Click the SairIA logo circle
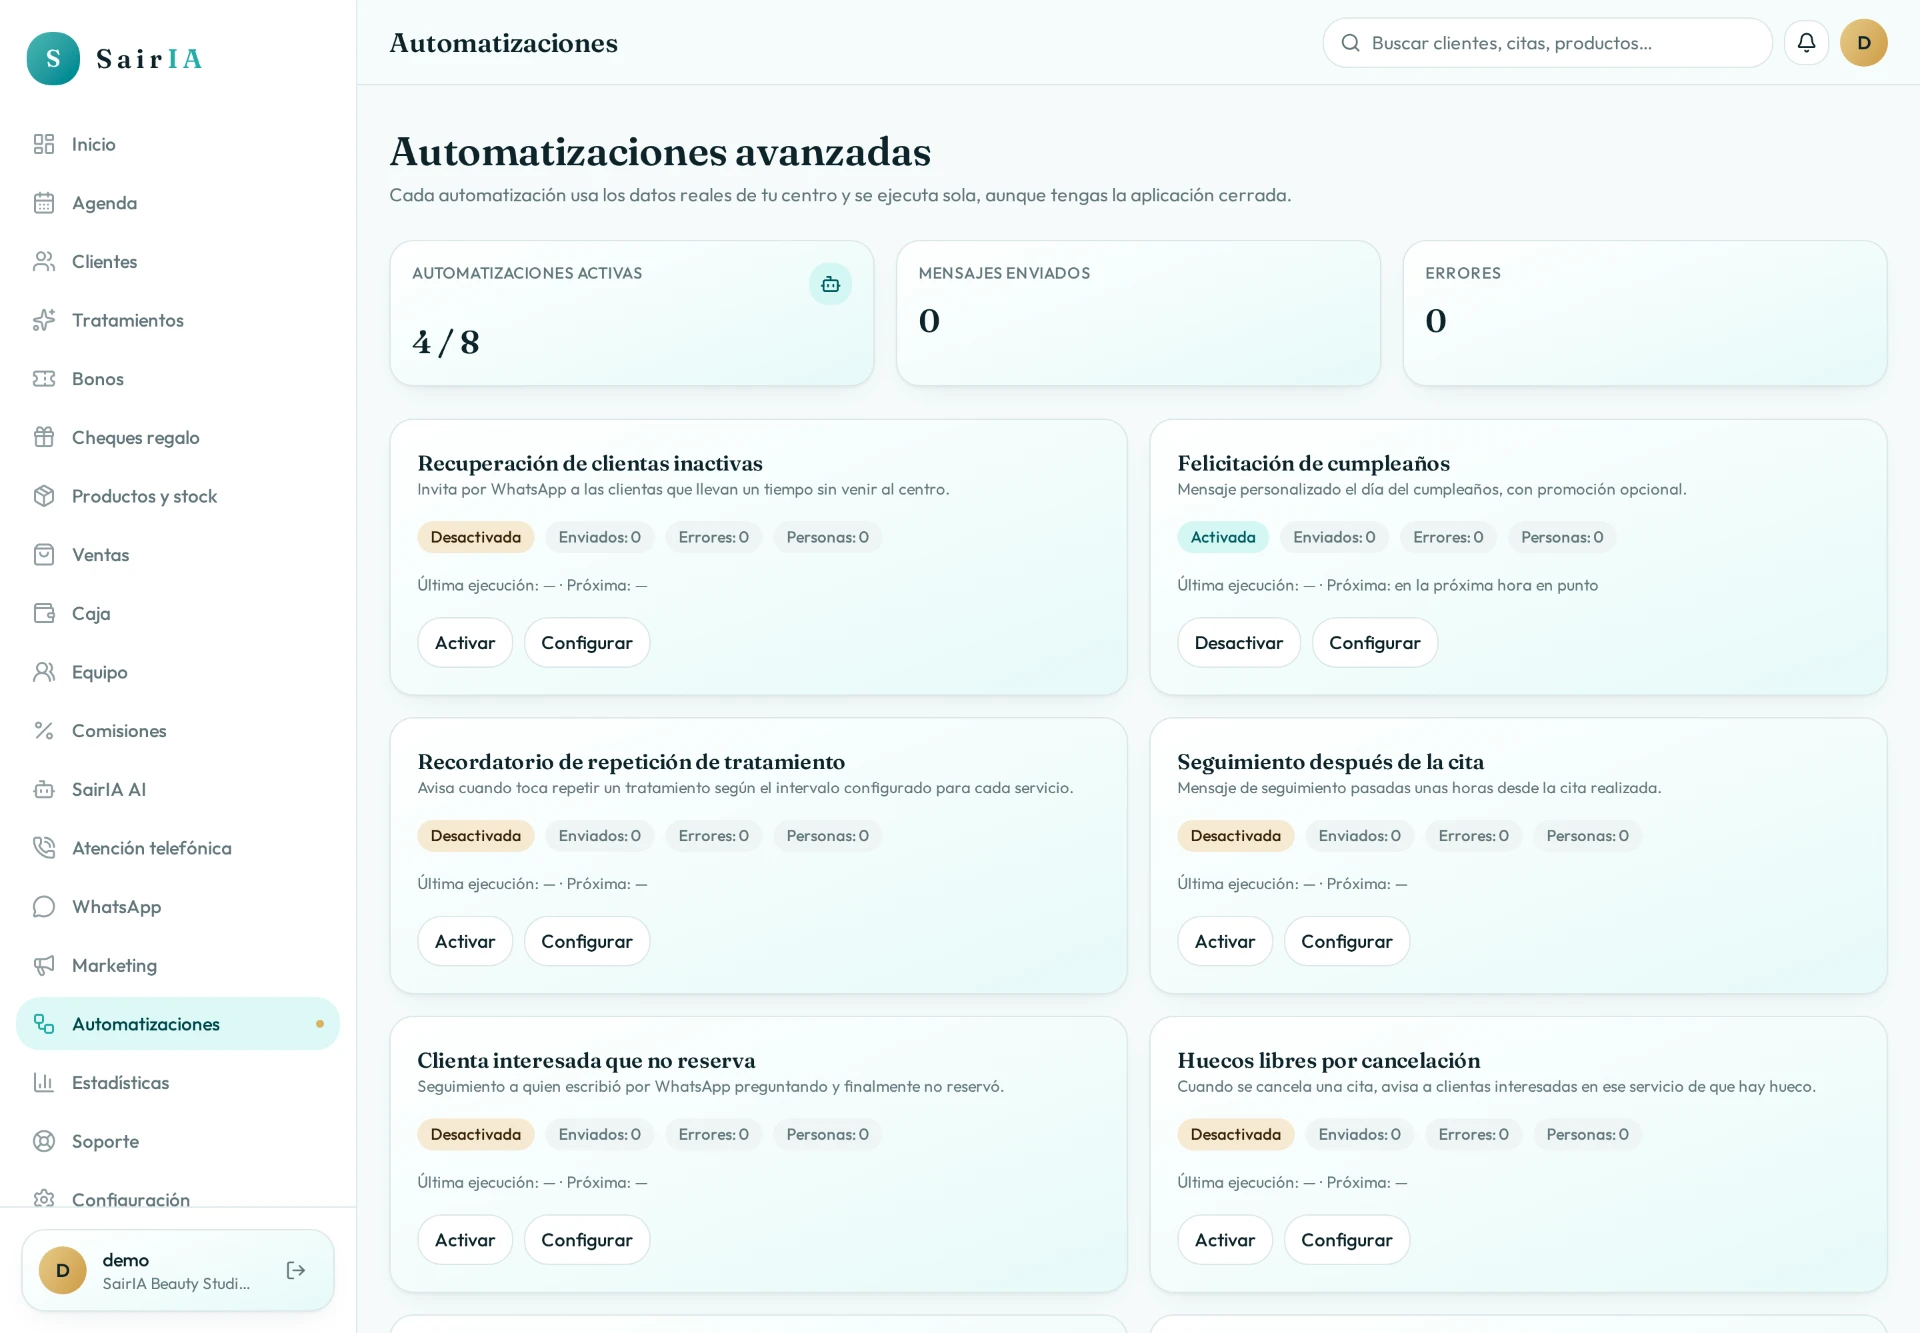This screenshot has width=1920, height=1333. pos(53,58)
